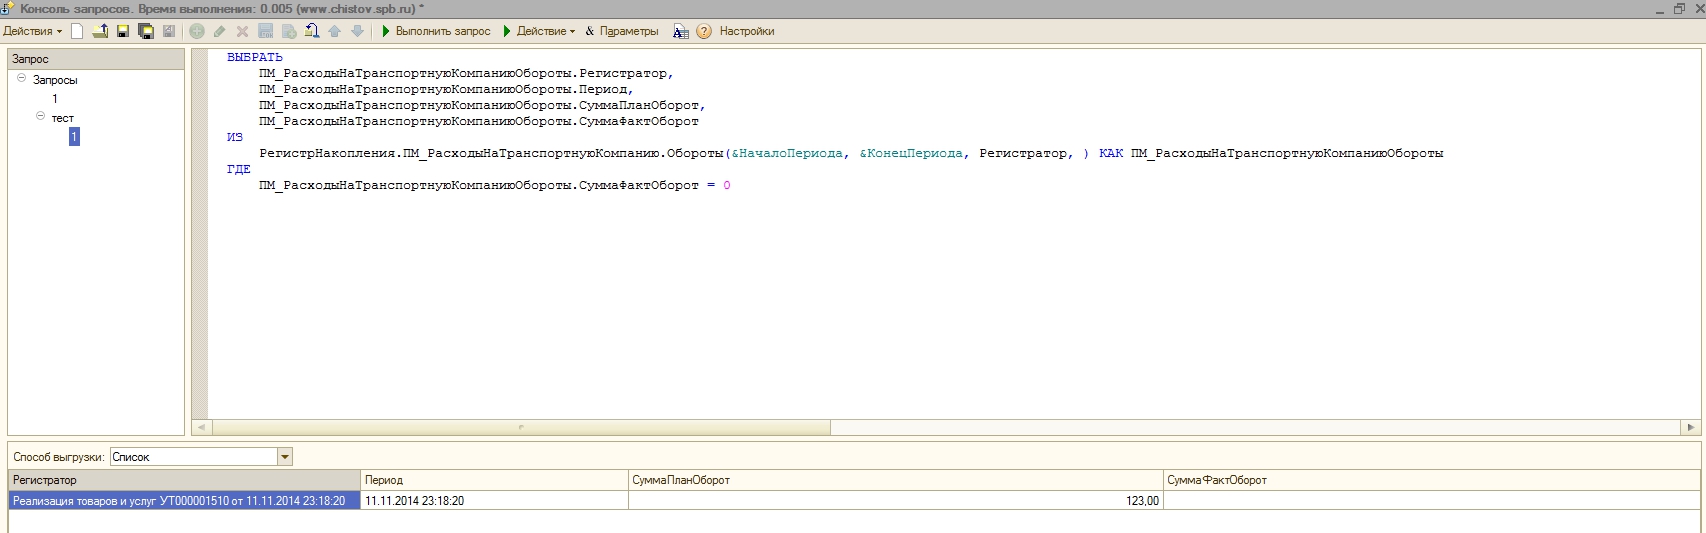The width and height of the screenshot is (1706, 533).
Task: Click the new file icon in toolbar
Action: [77, 31]
